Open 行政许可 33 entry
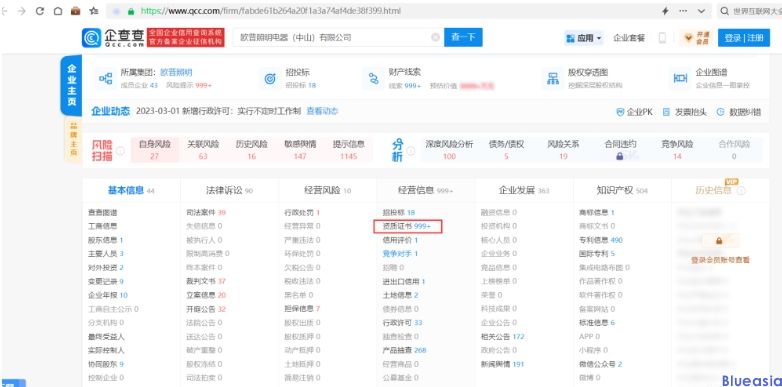 [x=402, y=323]
